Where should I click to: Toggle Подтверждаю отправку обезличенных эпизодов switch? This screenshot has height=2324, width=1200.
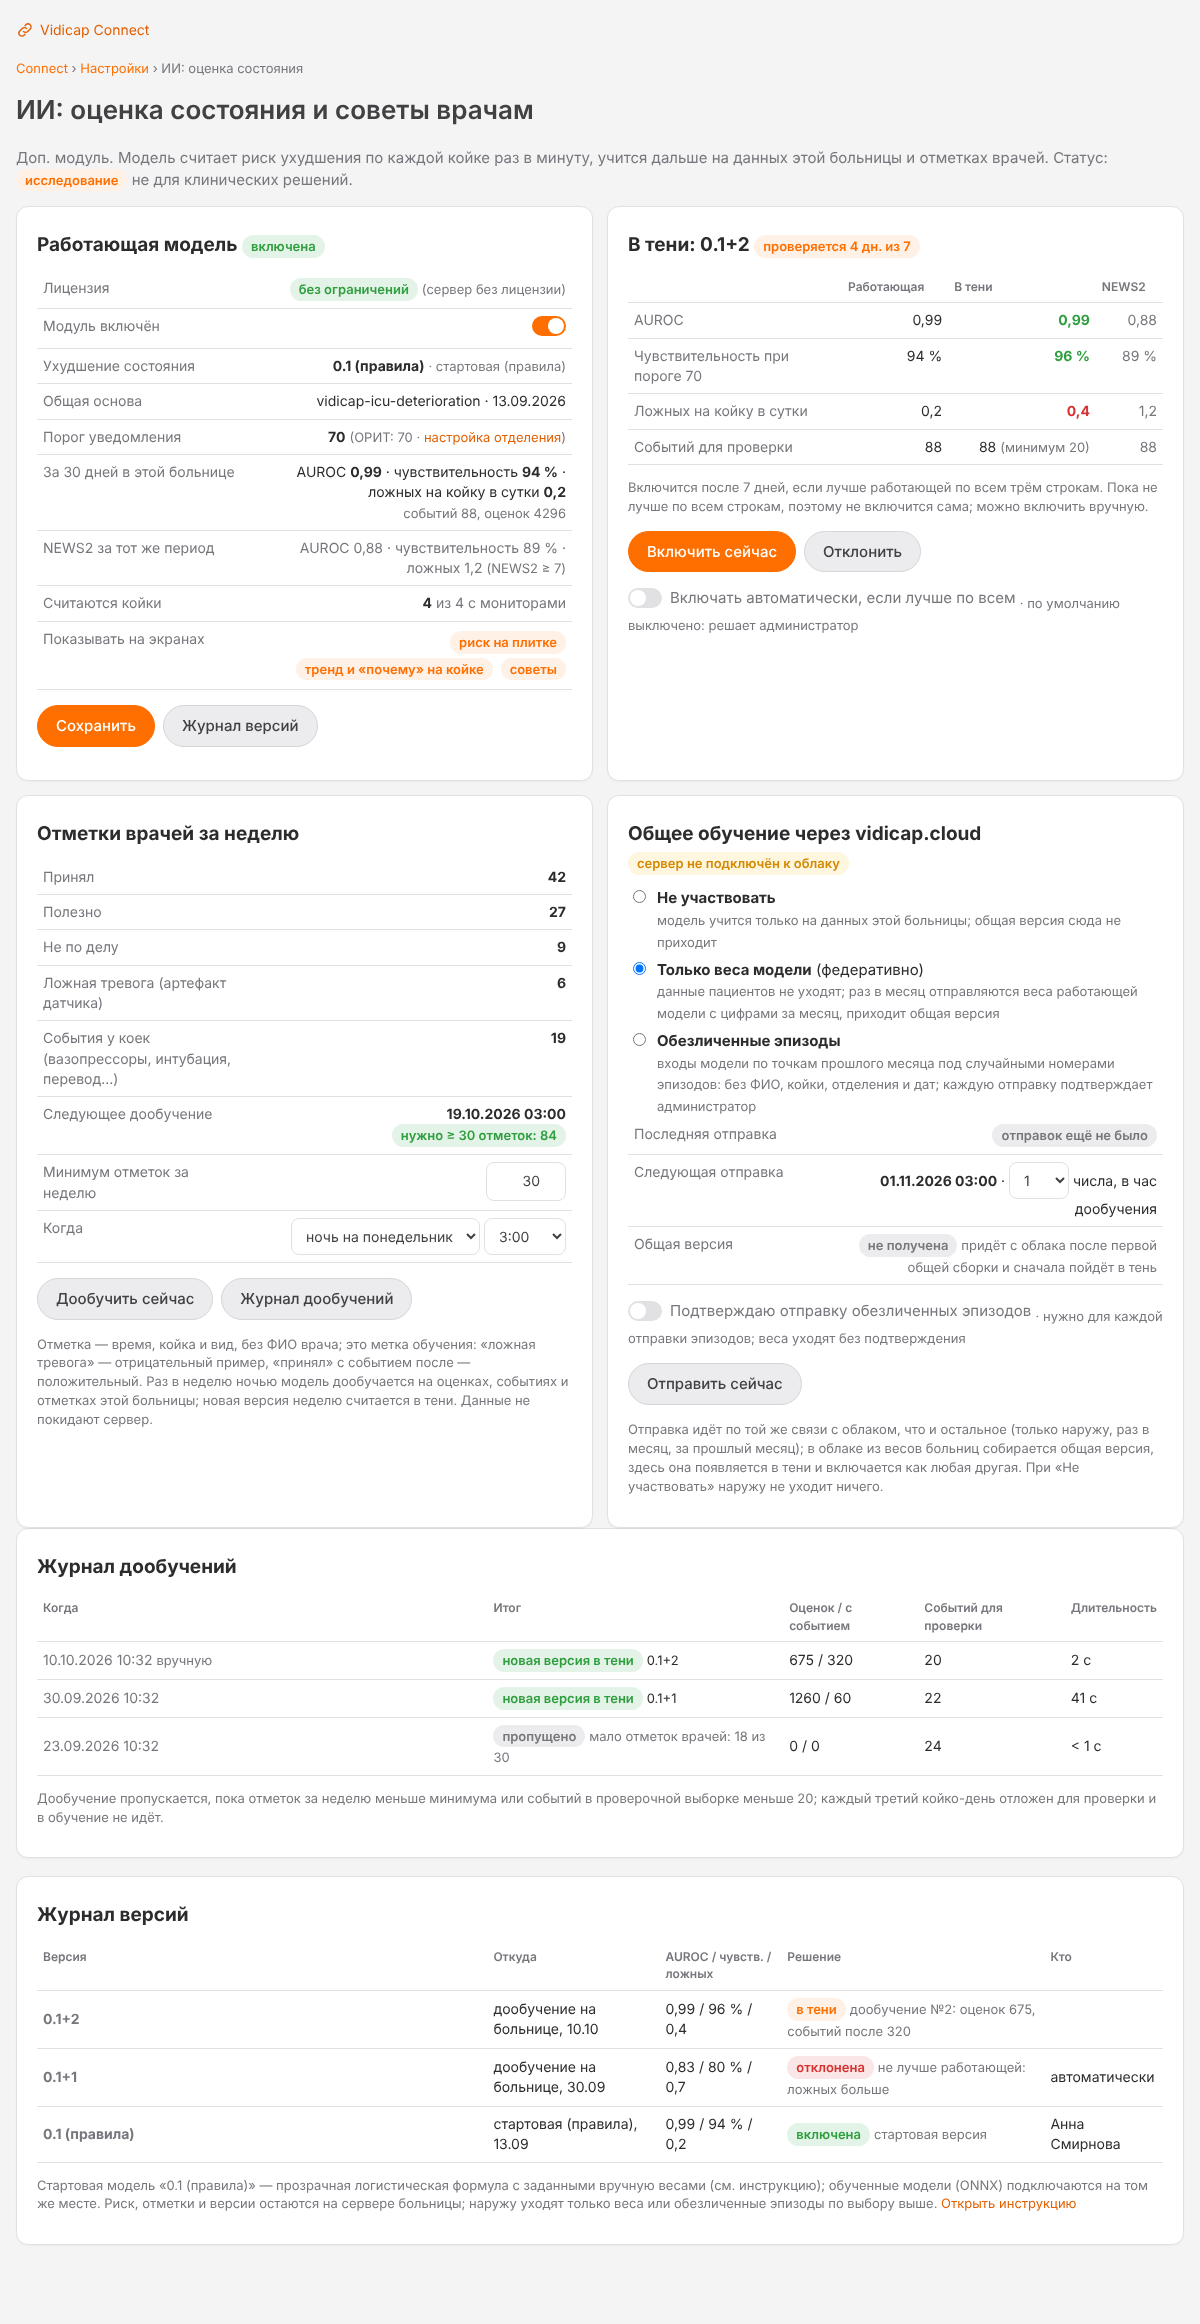pos(645,1311)
